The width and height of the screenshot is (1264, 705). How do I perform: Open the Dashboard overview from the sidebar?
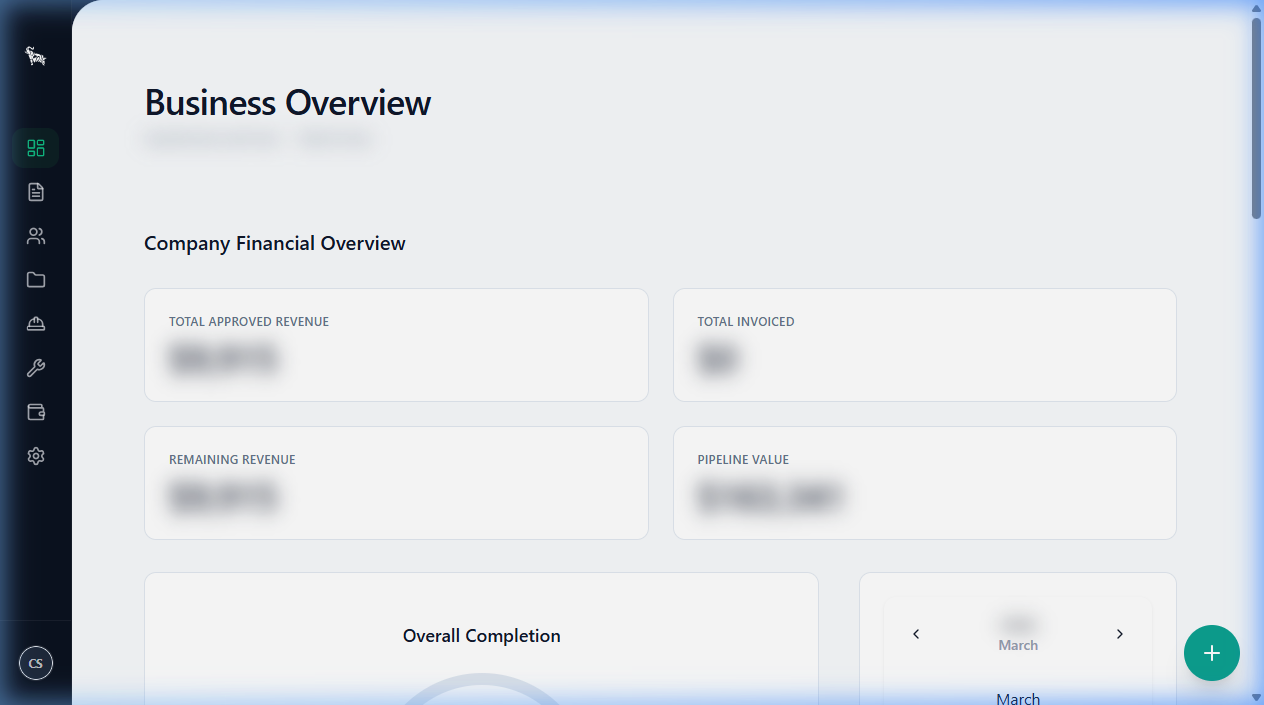(36, 147)
